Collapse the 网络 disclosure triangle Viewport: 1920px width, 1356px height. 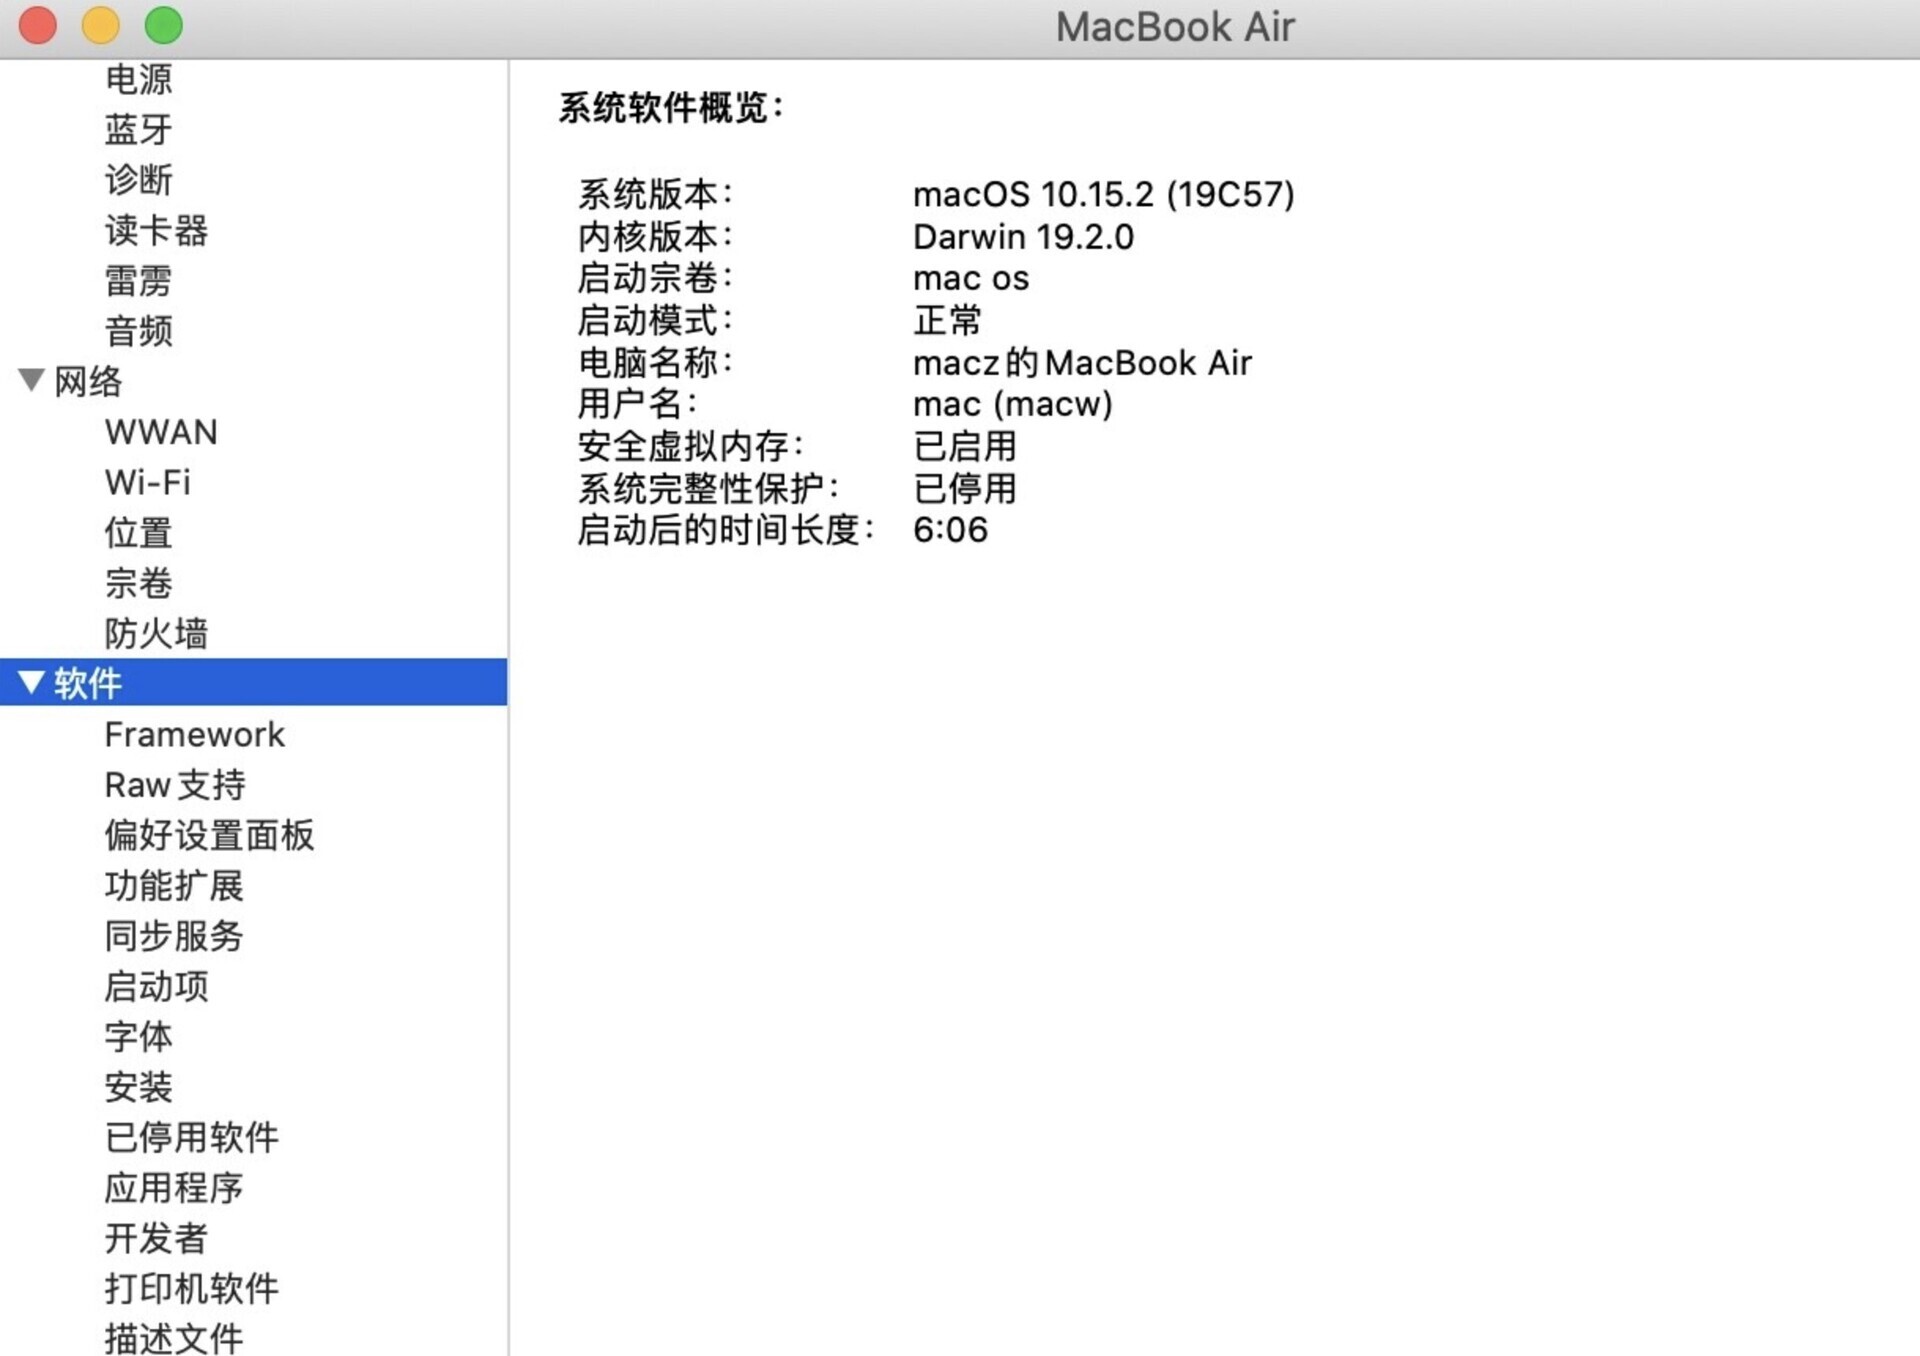click(x=31, y=380)
